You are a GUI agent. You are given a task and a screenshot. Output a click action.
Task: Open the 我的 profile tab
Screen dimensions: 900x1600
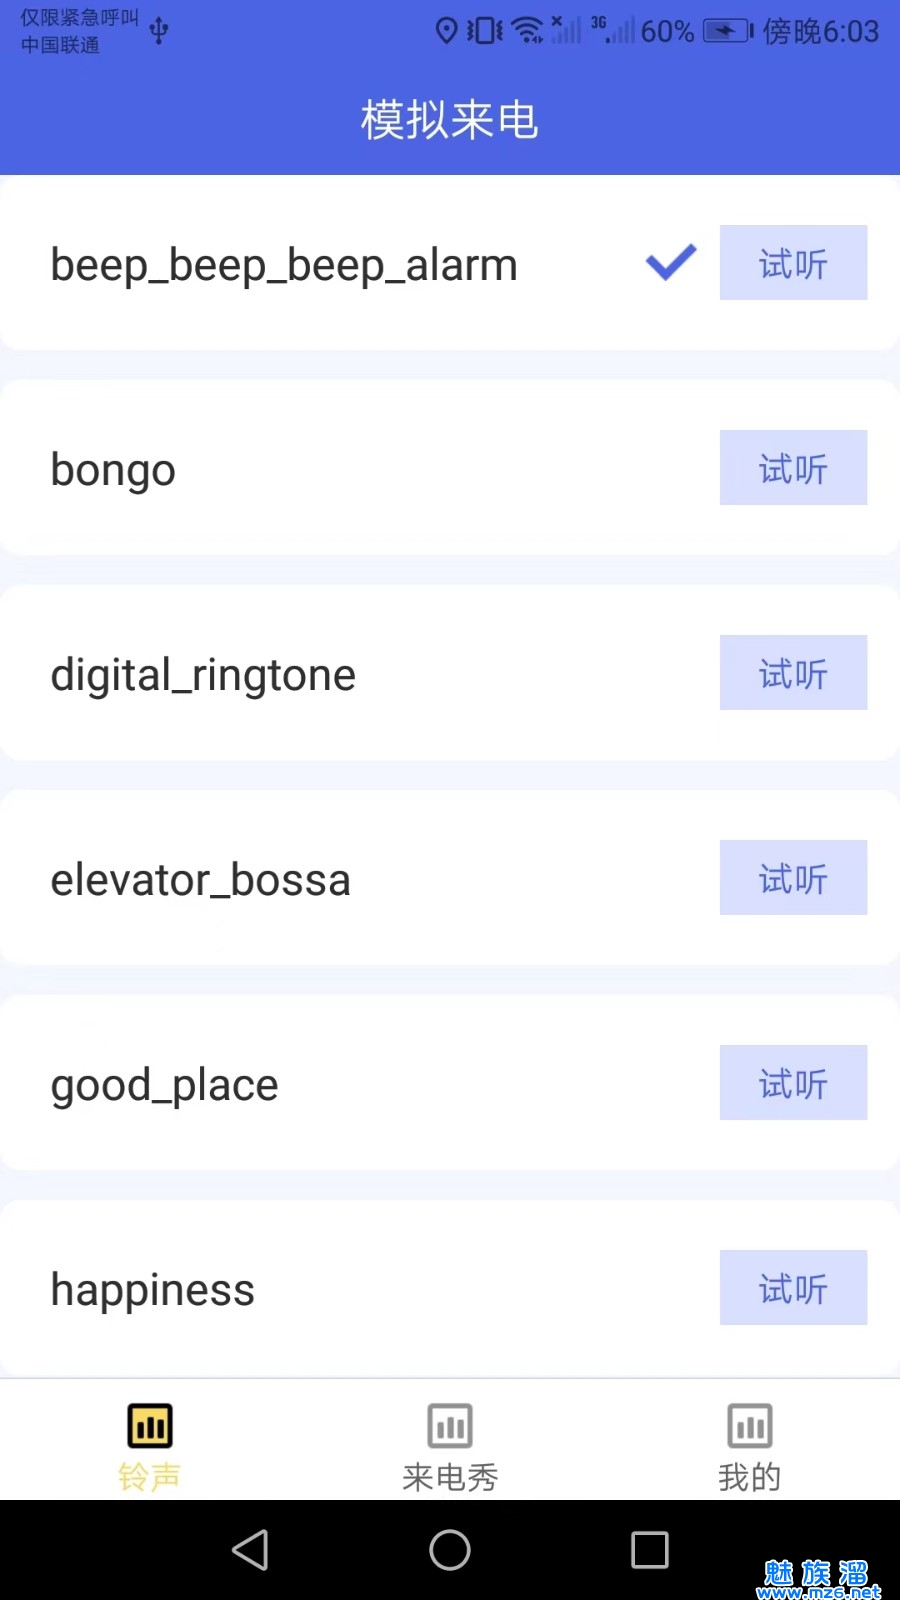749,1445
